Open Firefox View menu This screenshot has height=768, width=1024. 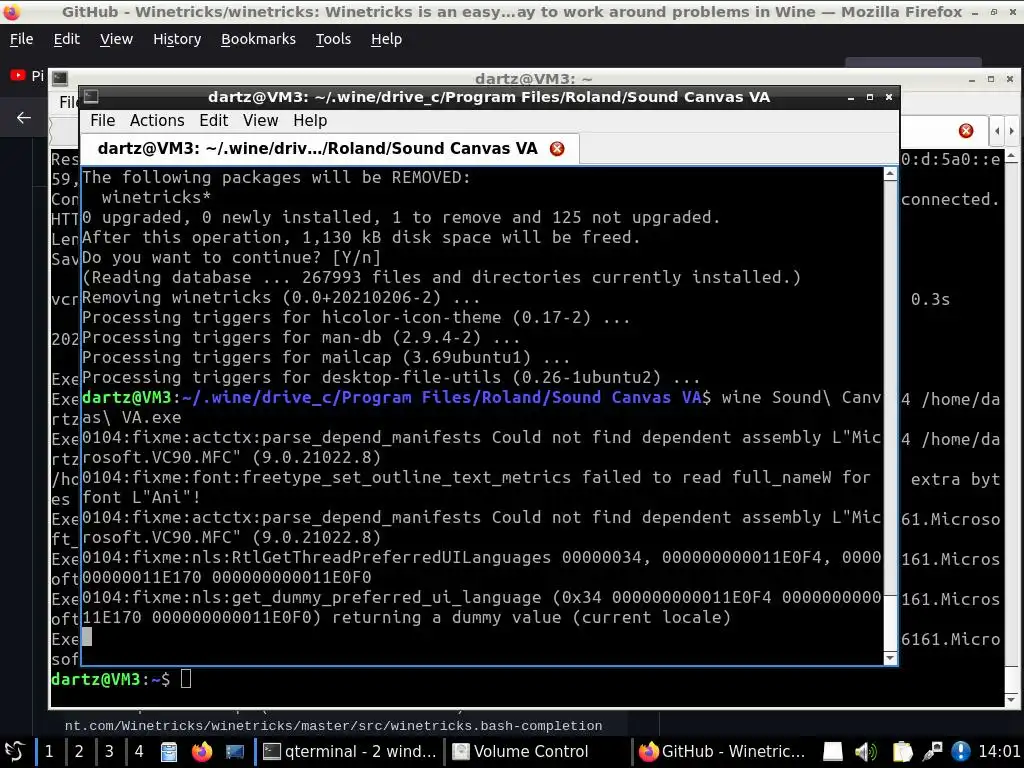click(116, 39)
